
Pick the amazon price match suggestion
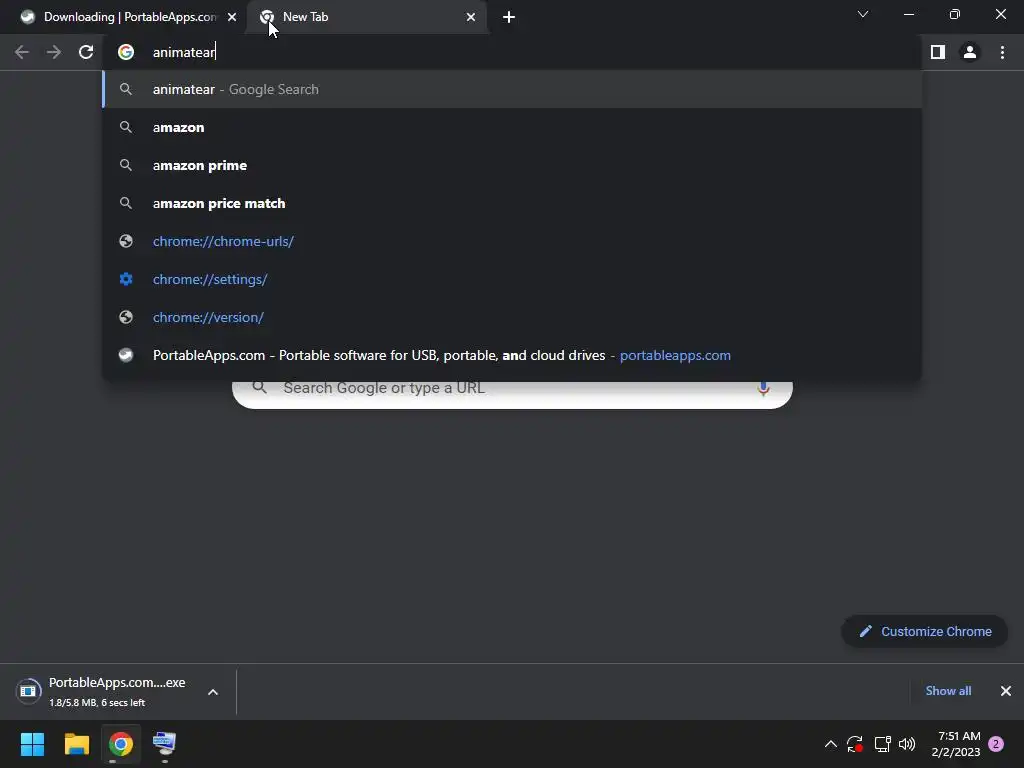point(512,203)
